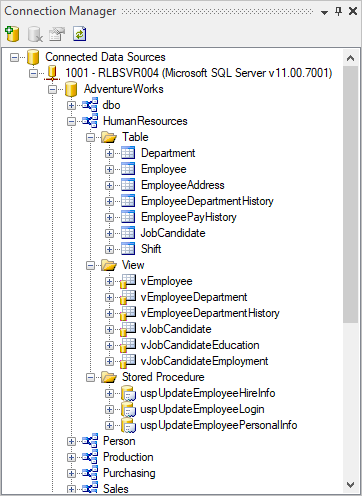Expand the EmployeePayHistory table node
The height and width of the screenshot is (496, 362).
click(109, 217)
